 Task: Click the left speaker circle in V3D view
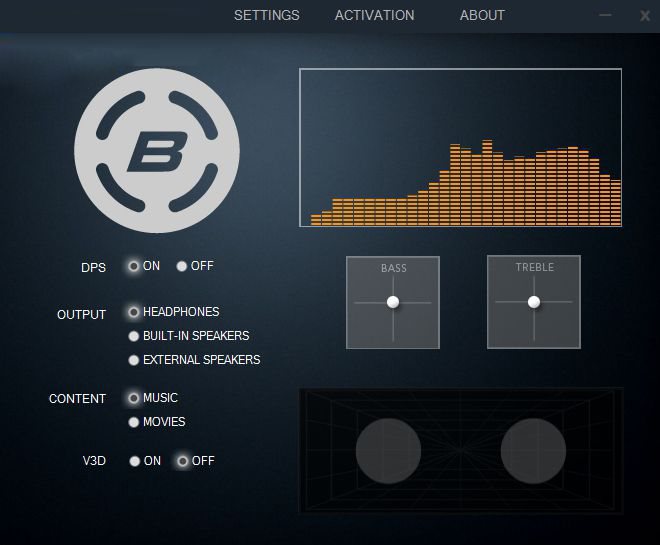click(388, 451)
